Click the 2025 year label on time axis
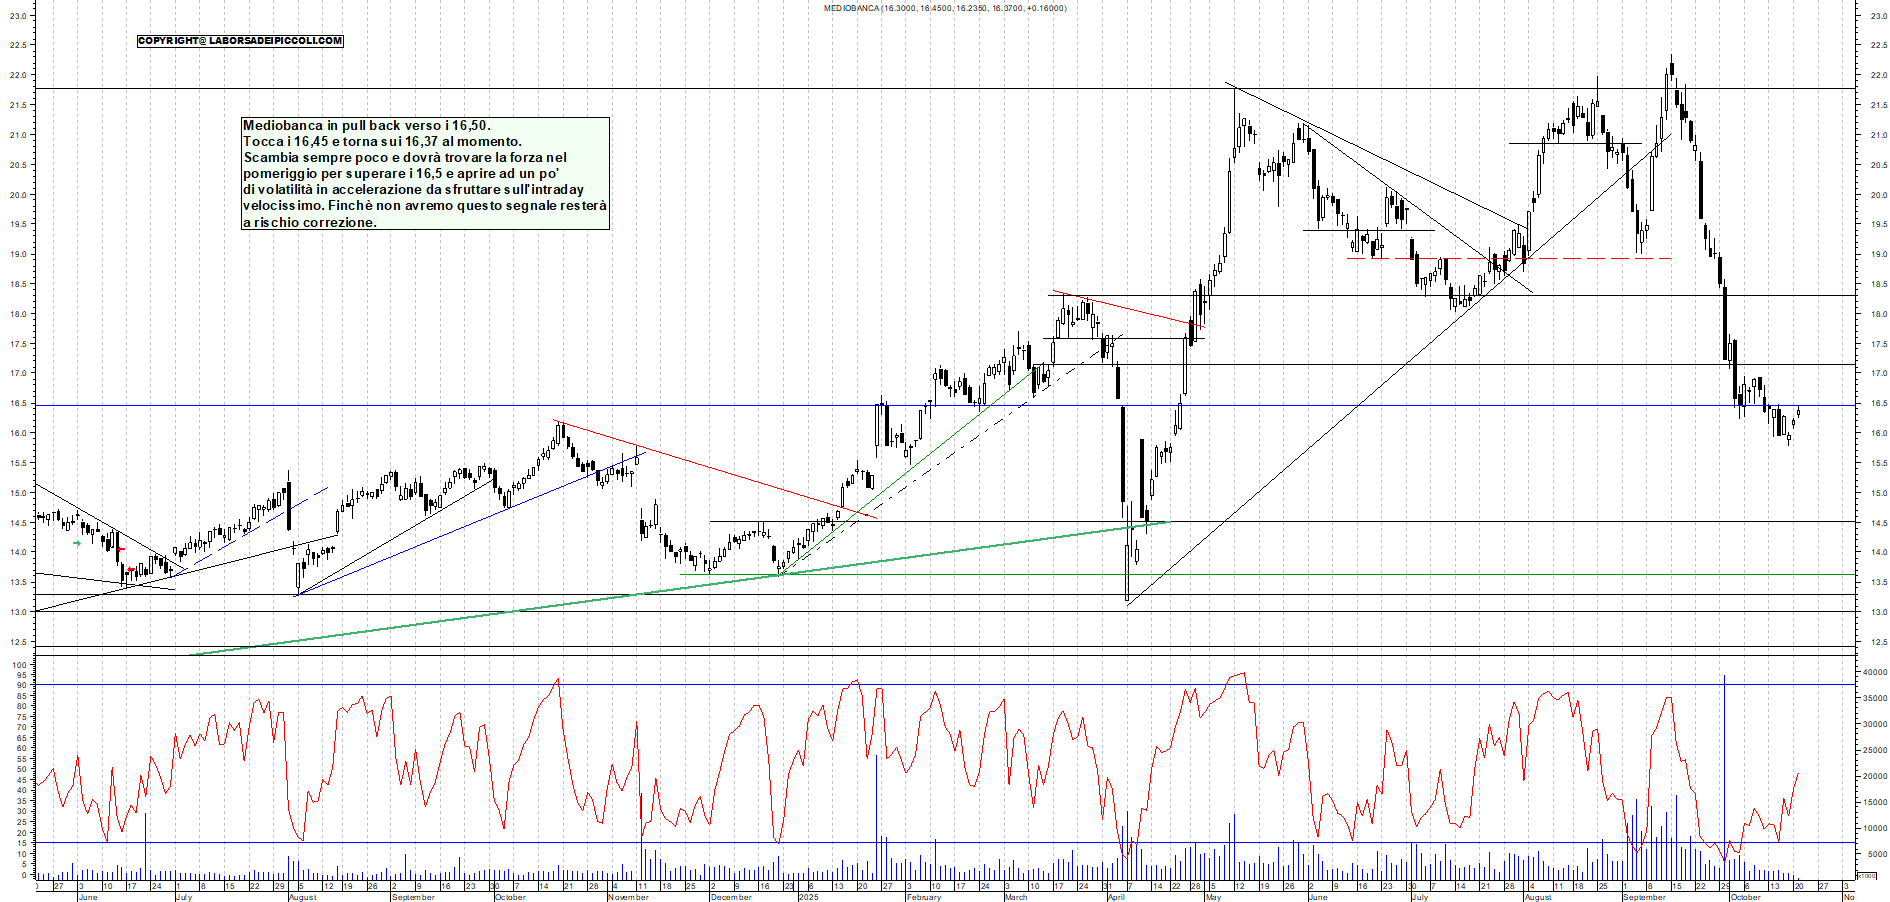Viewport: 1890px width, 902px height. tap(808, 897)
